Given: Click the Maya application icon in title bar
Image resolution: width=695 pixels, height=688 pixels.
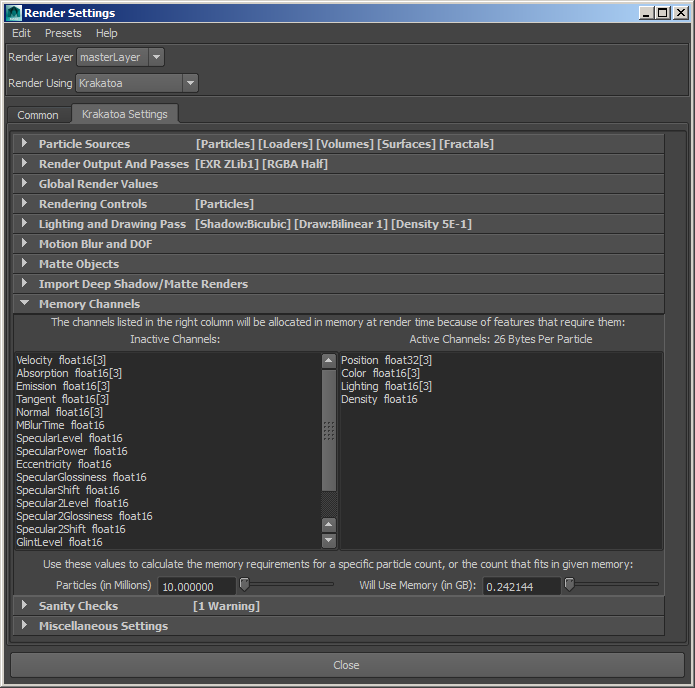Looking at the screenshot, I should [x=13, y=13].
